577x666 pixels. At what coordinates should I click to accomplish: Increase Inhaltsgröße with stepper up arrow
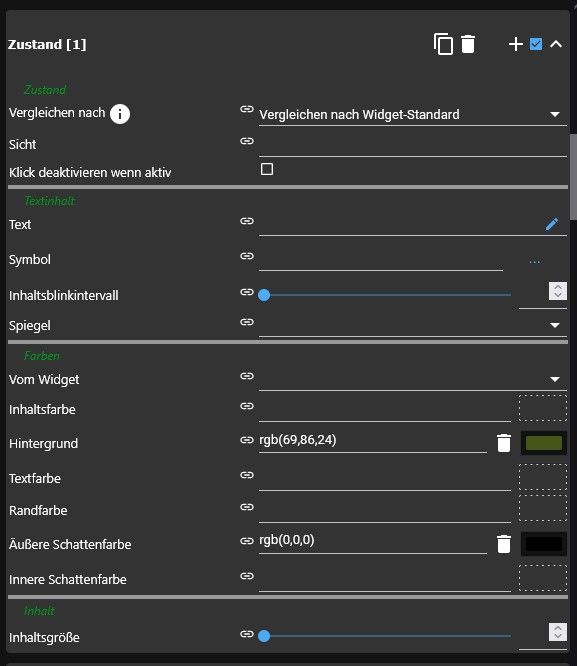558,628
